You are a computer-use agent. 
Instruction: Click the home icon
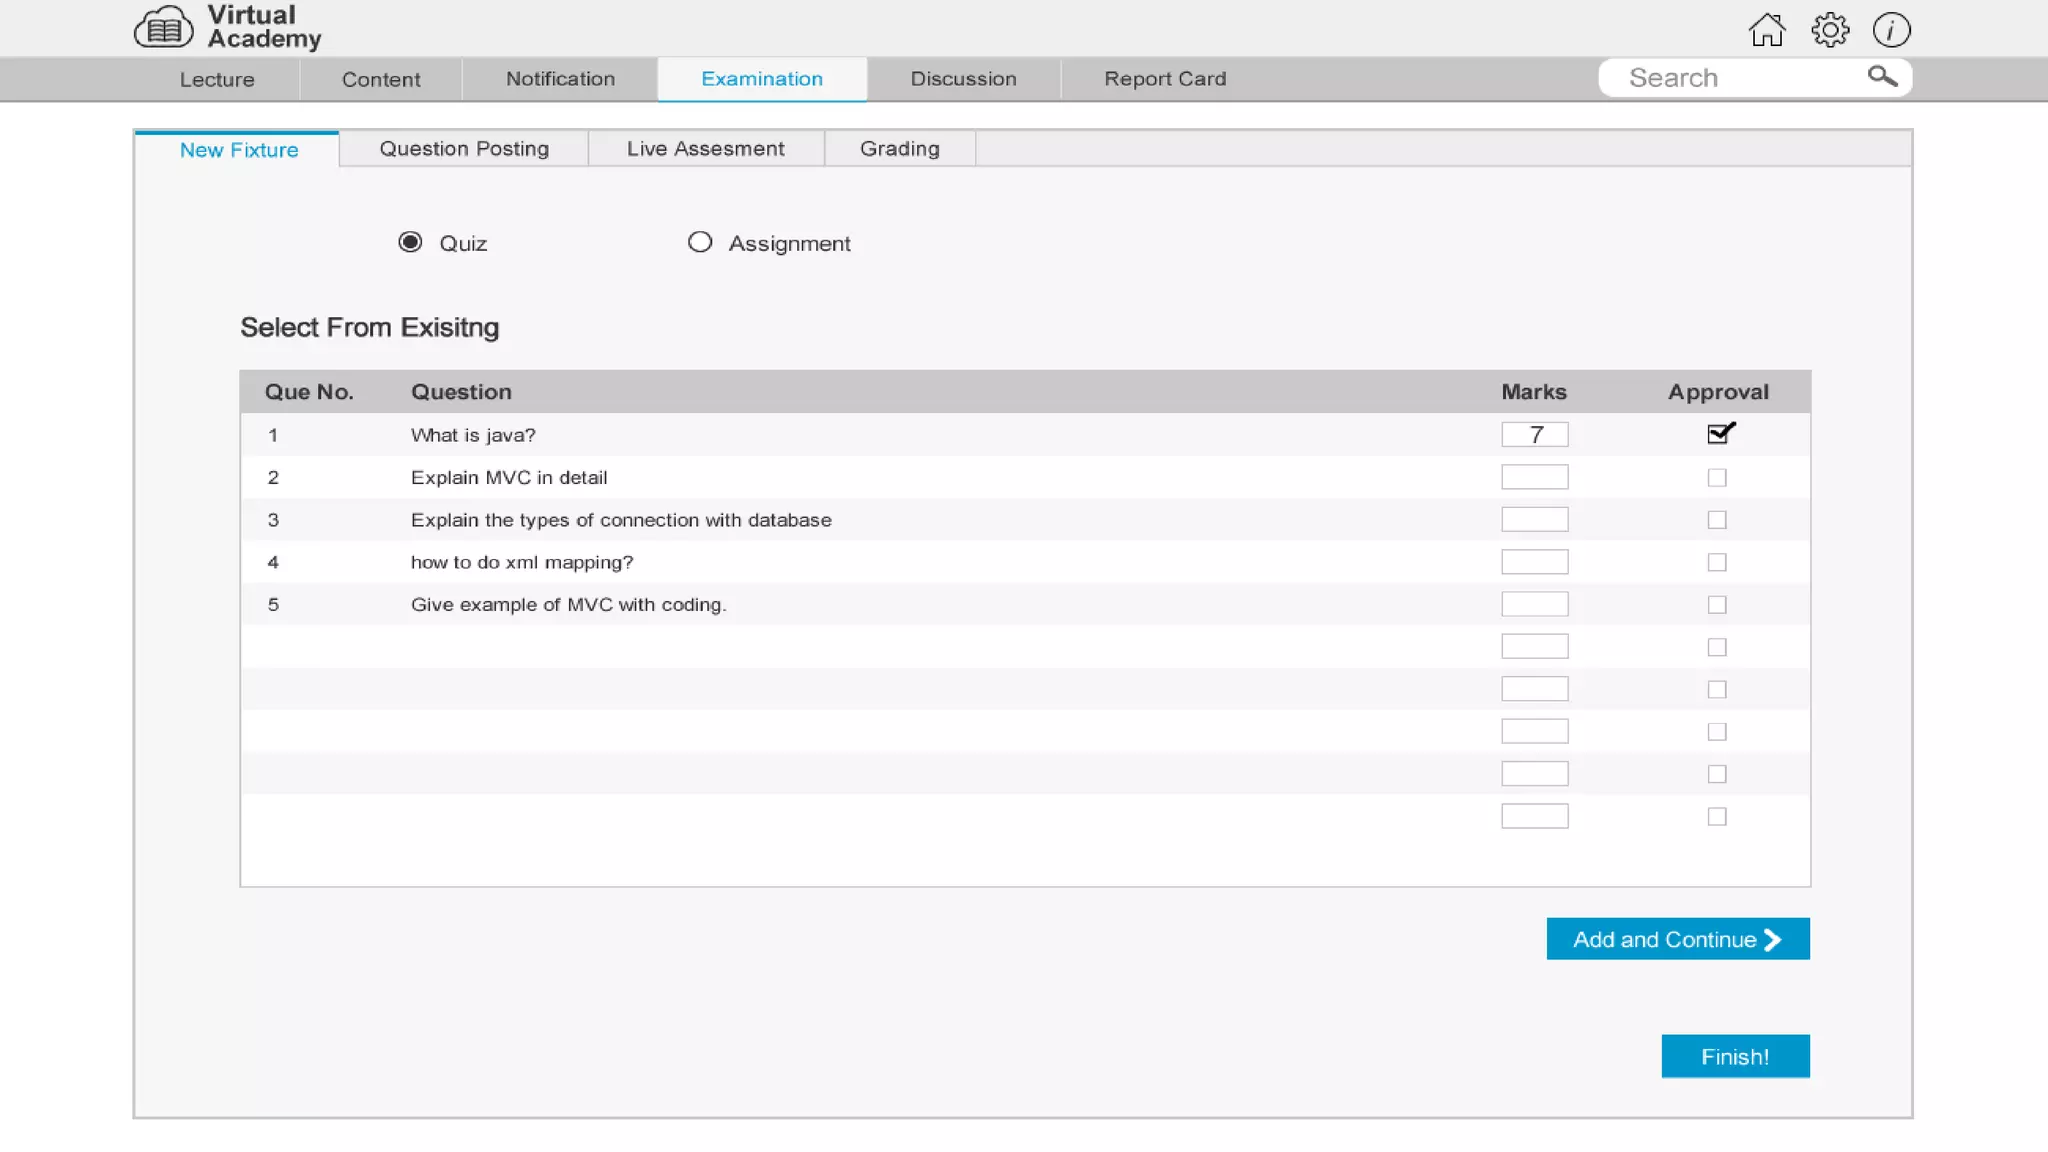point(1766,30)
